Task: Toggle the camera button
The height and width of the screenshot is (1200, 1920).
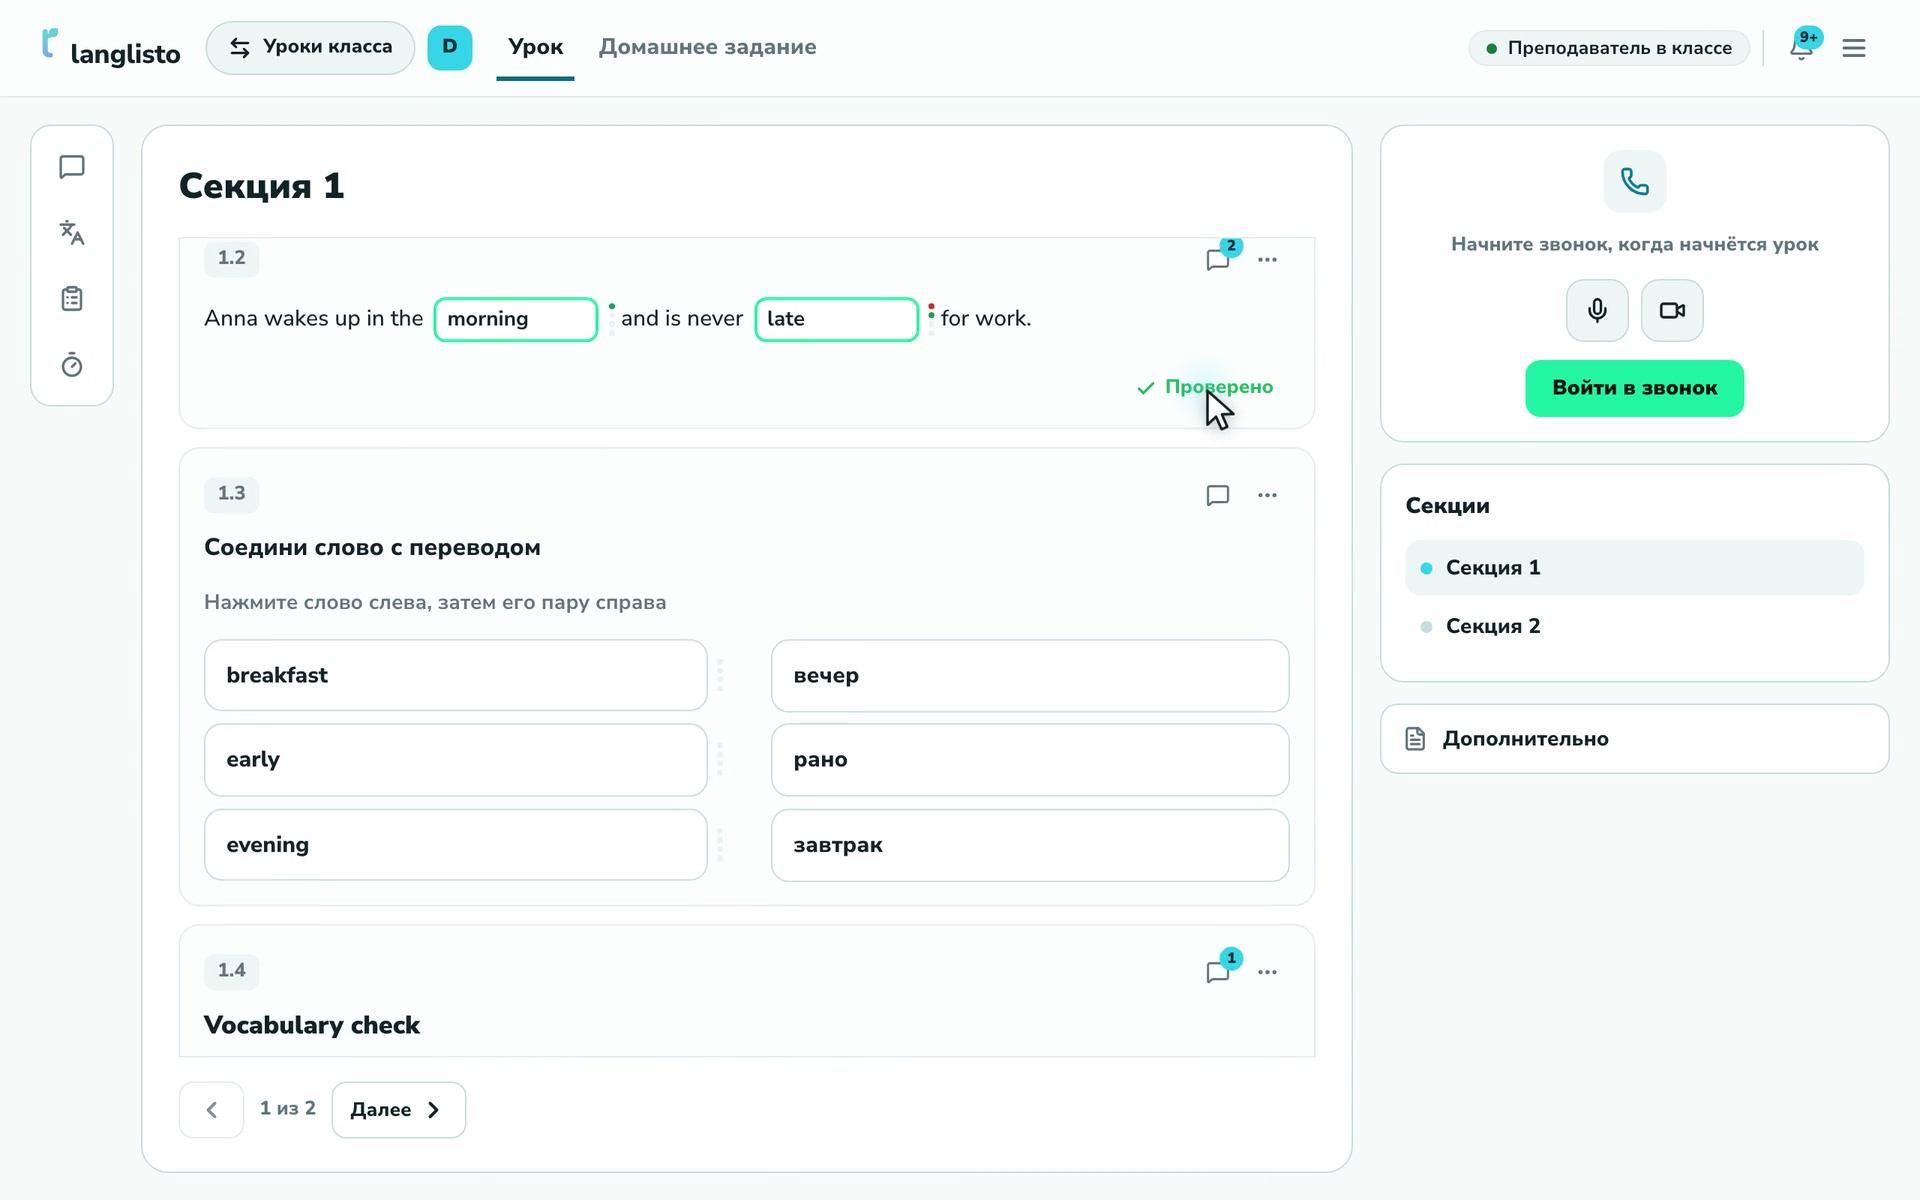Action: 1672,310
